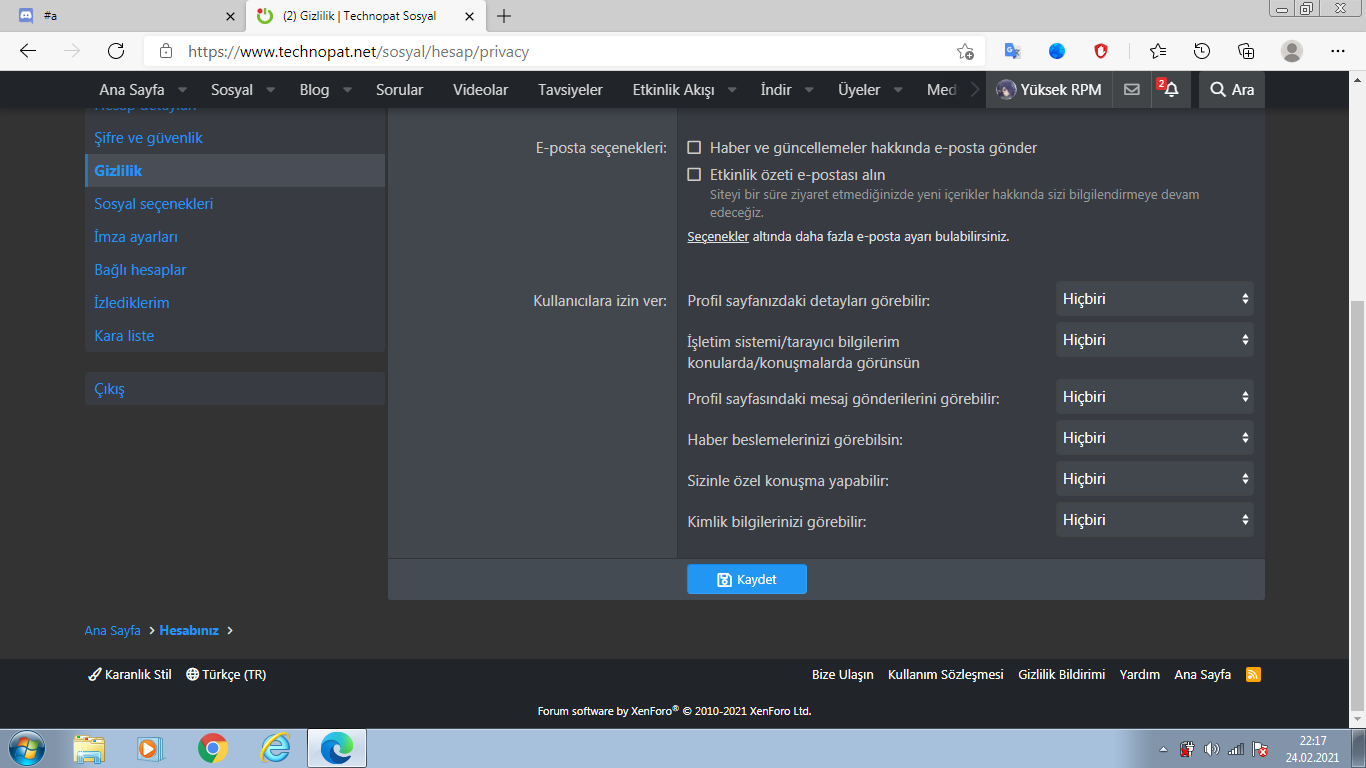Open the browser Settings and more menu

pyautogui.click(x=1338, y=51)
